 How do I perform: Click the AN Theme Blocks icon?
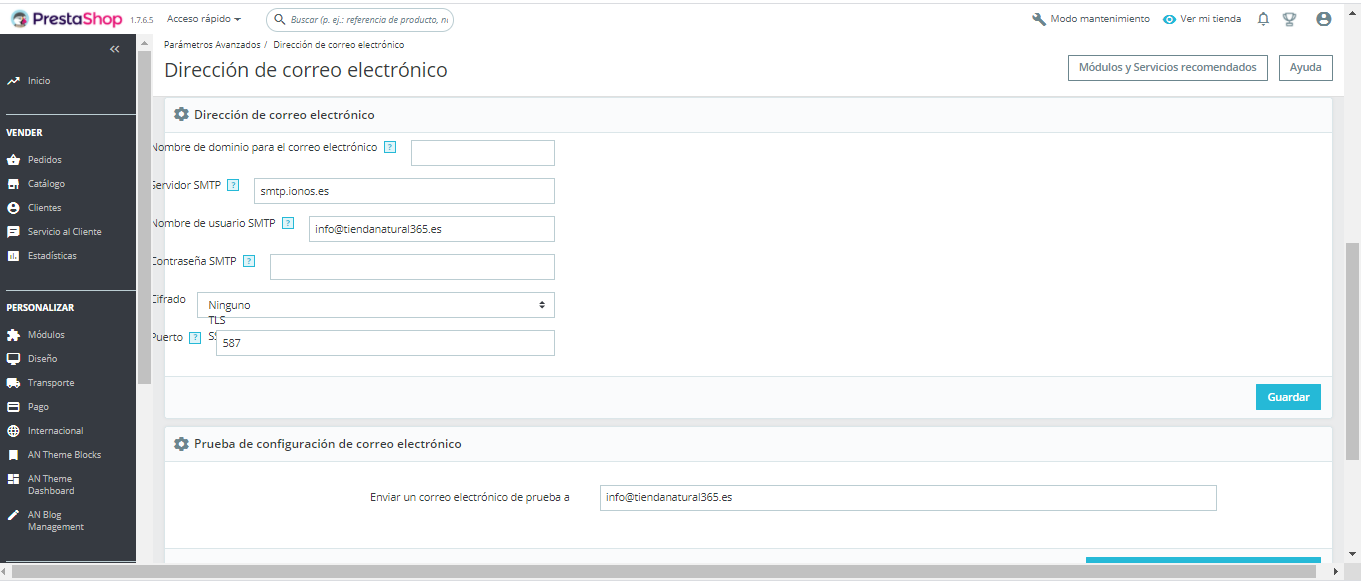(13, 455)
